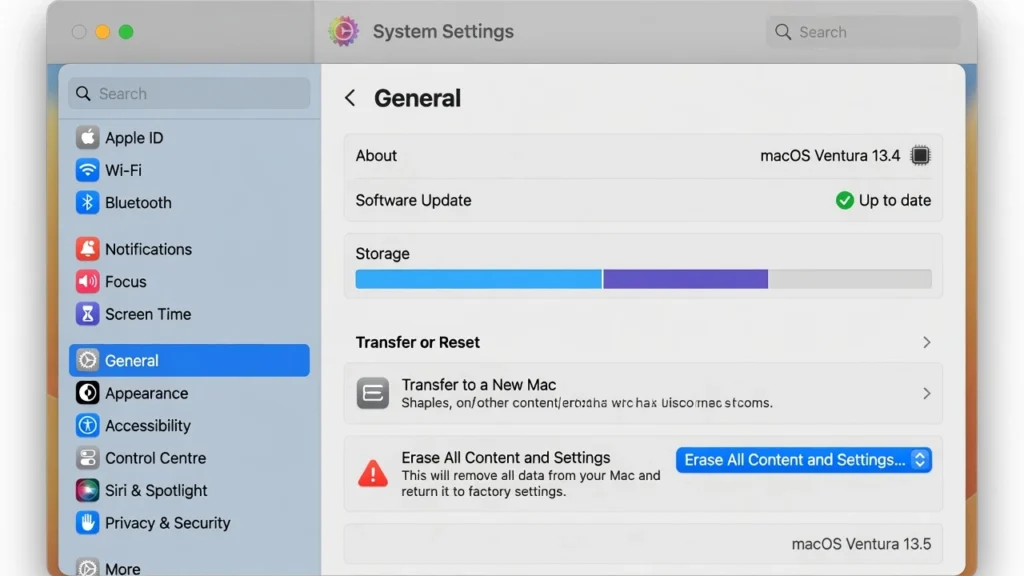This screenshot has width=1024, height=576.
Task: Click the magnifier icon in sidebar search
Action: 84,93
